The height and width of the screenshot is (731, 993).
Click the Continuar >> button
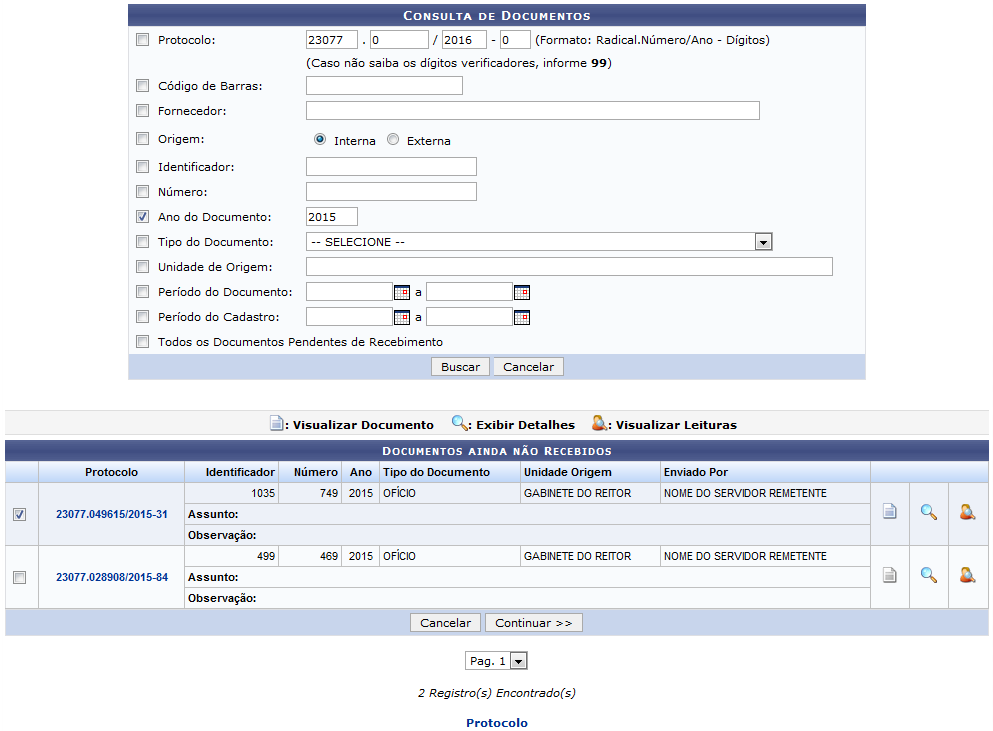click(533, 623)
